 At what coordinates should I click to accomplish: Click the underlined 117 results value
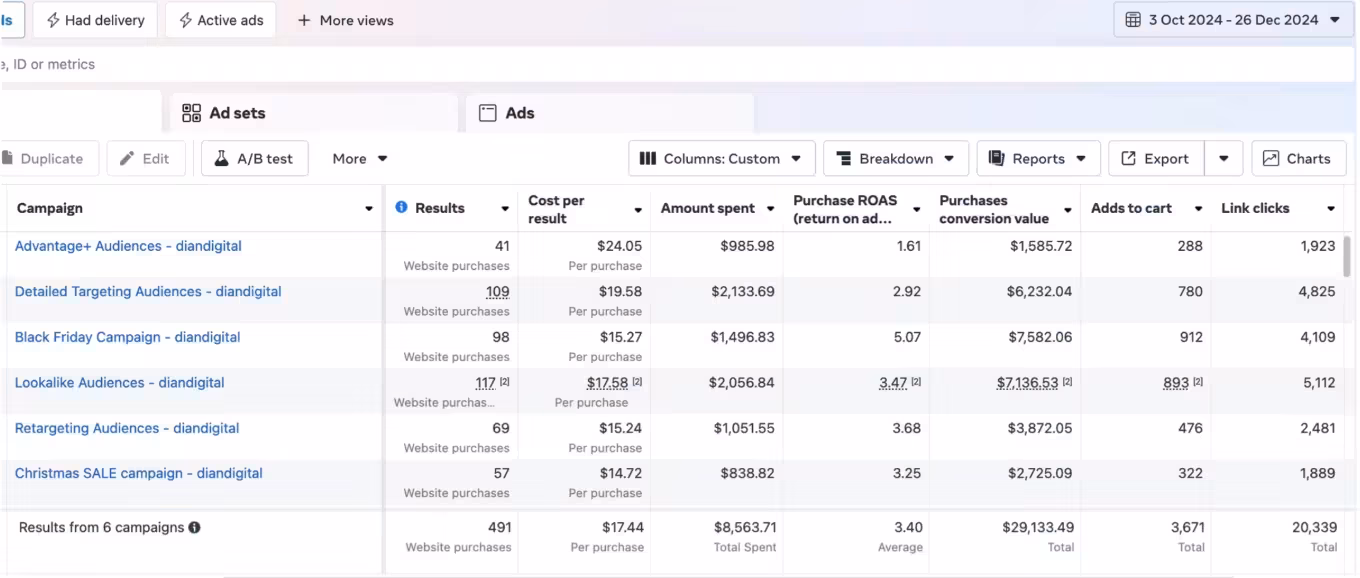pyautogui.click(x=486, y=383)
